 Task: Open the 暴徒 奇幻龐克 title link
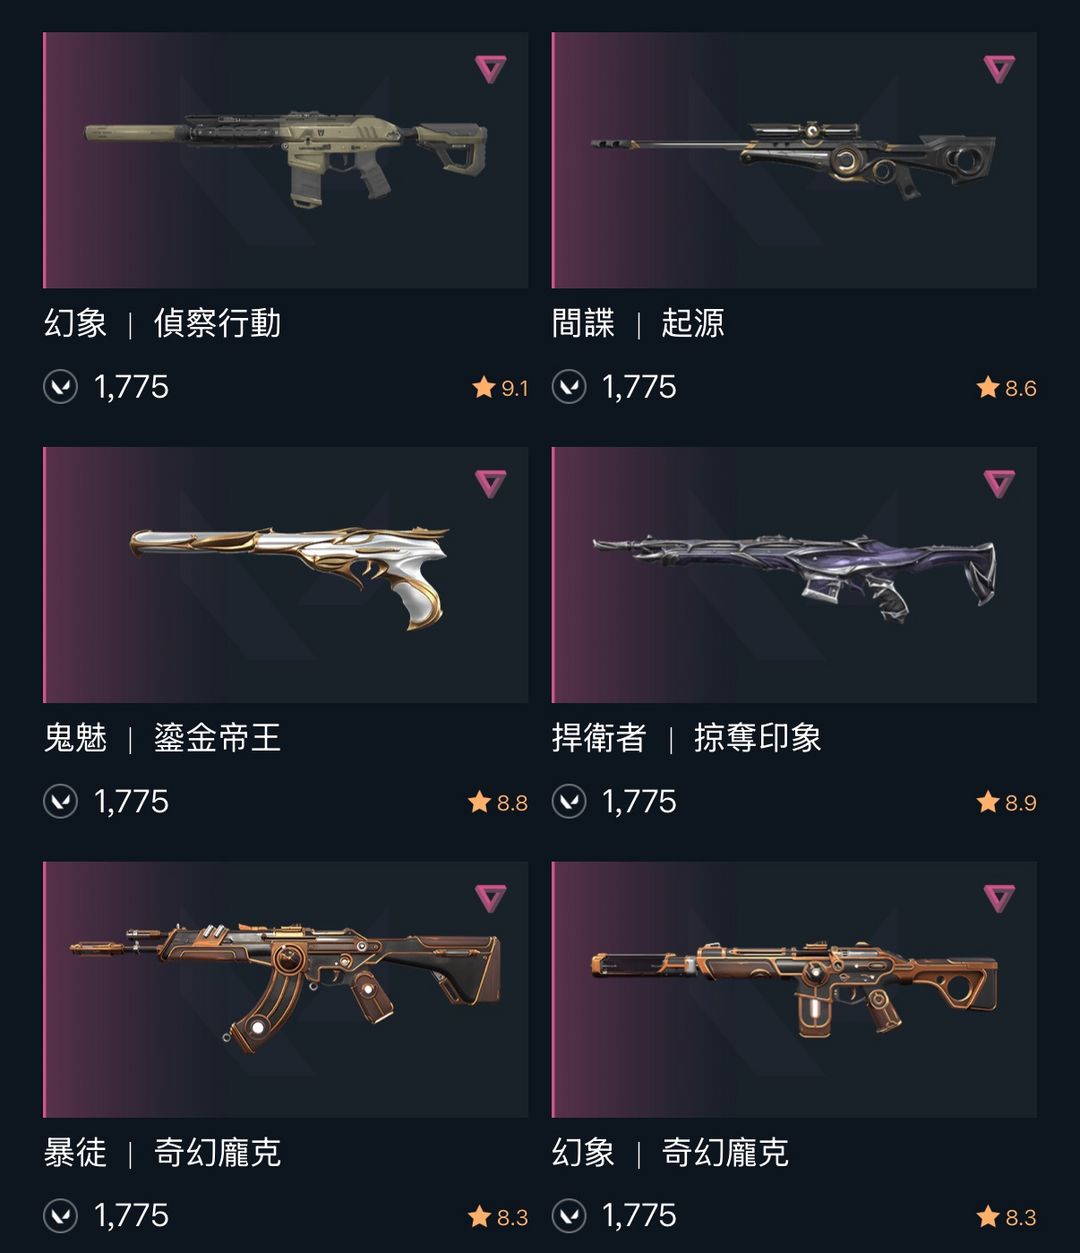tap(162, 1153)
